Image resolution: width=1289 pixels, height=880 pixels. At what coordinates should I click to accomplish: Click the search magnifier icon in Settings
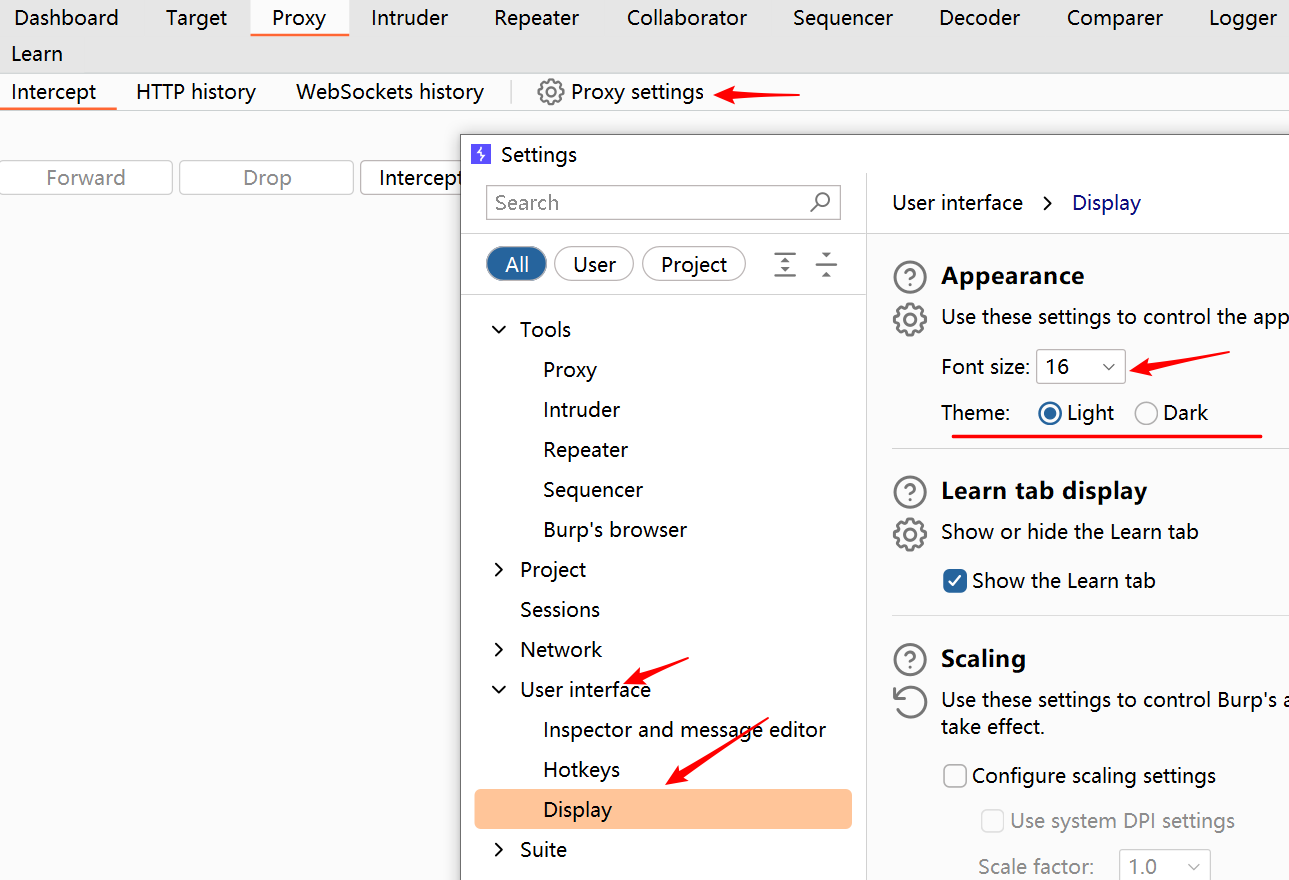(x=820, y=202)
